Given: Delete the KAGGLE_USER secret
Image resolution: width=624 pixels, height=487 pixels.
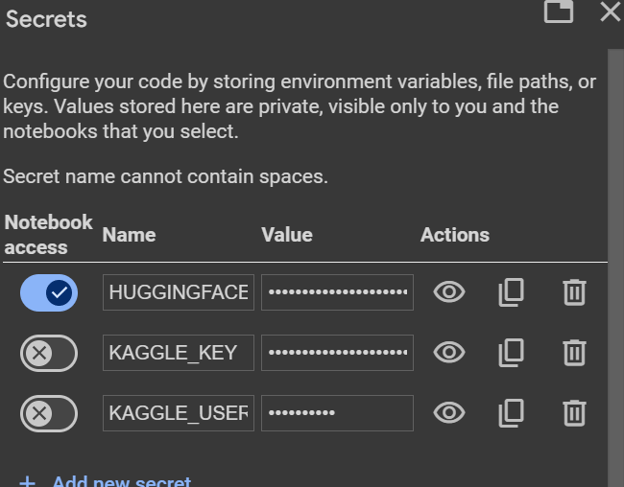Looking at the screenshot, I should [x=574, y=413].
